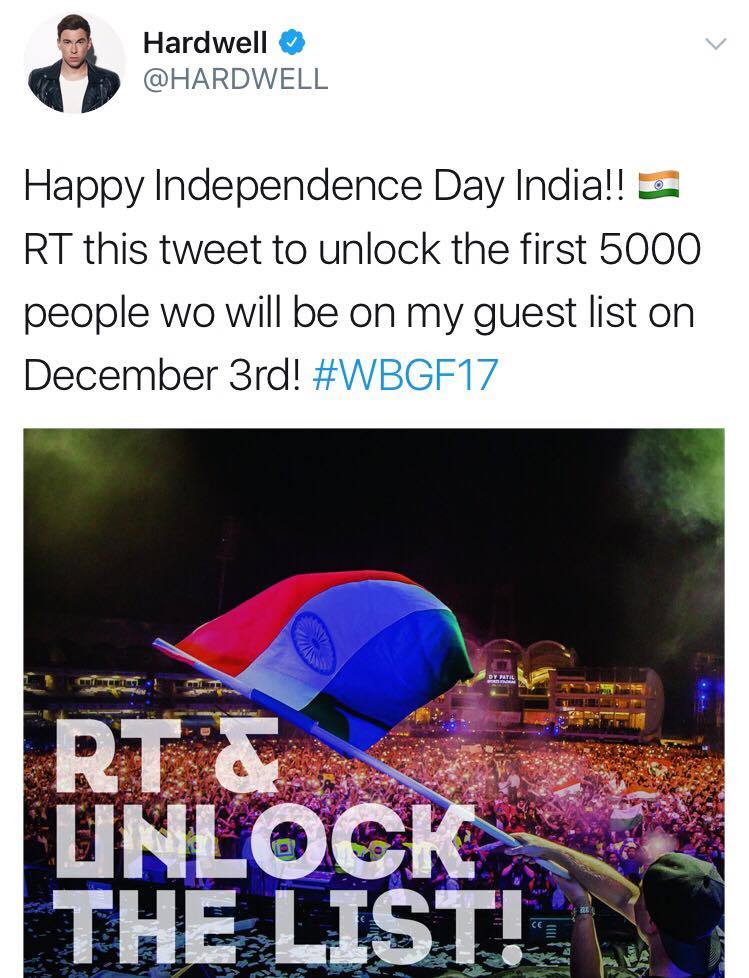The image size is (749, 978).
Task: Click the 'December 3rd!' text
Action: click(163, 375)
